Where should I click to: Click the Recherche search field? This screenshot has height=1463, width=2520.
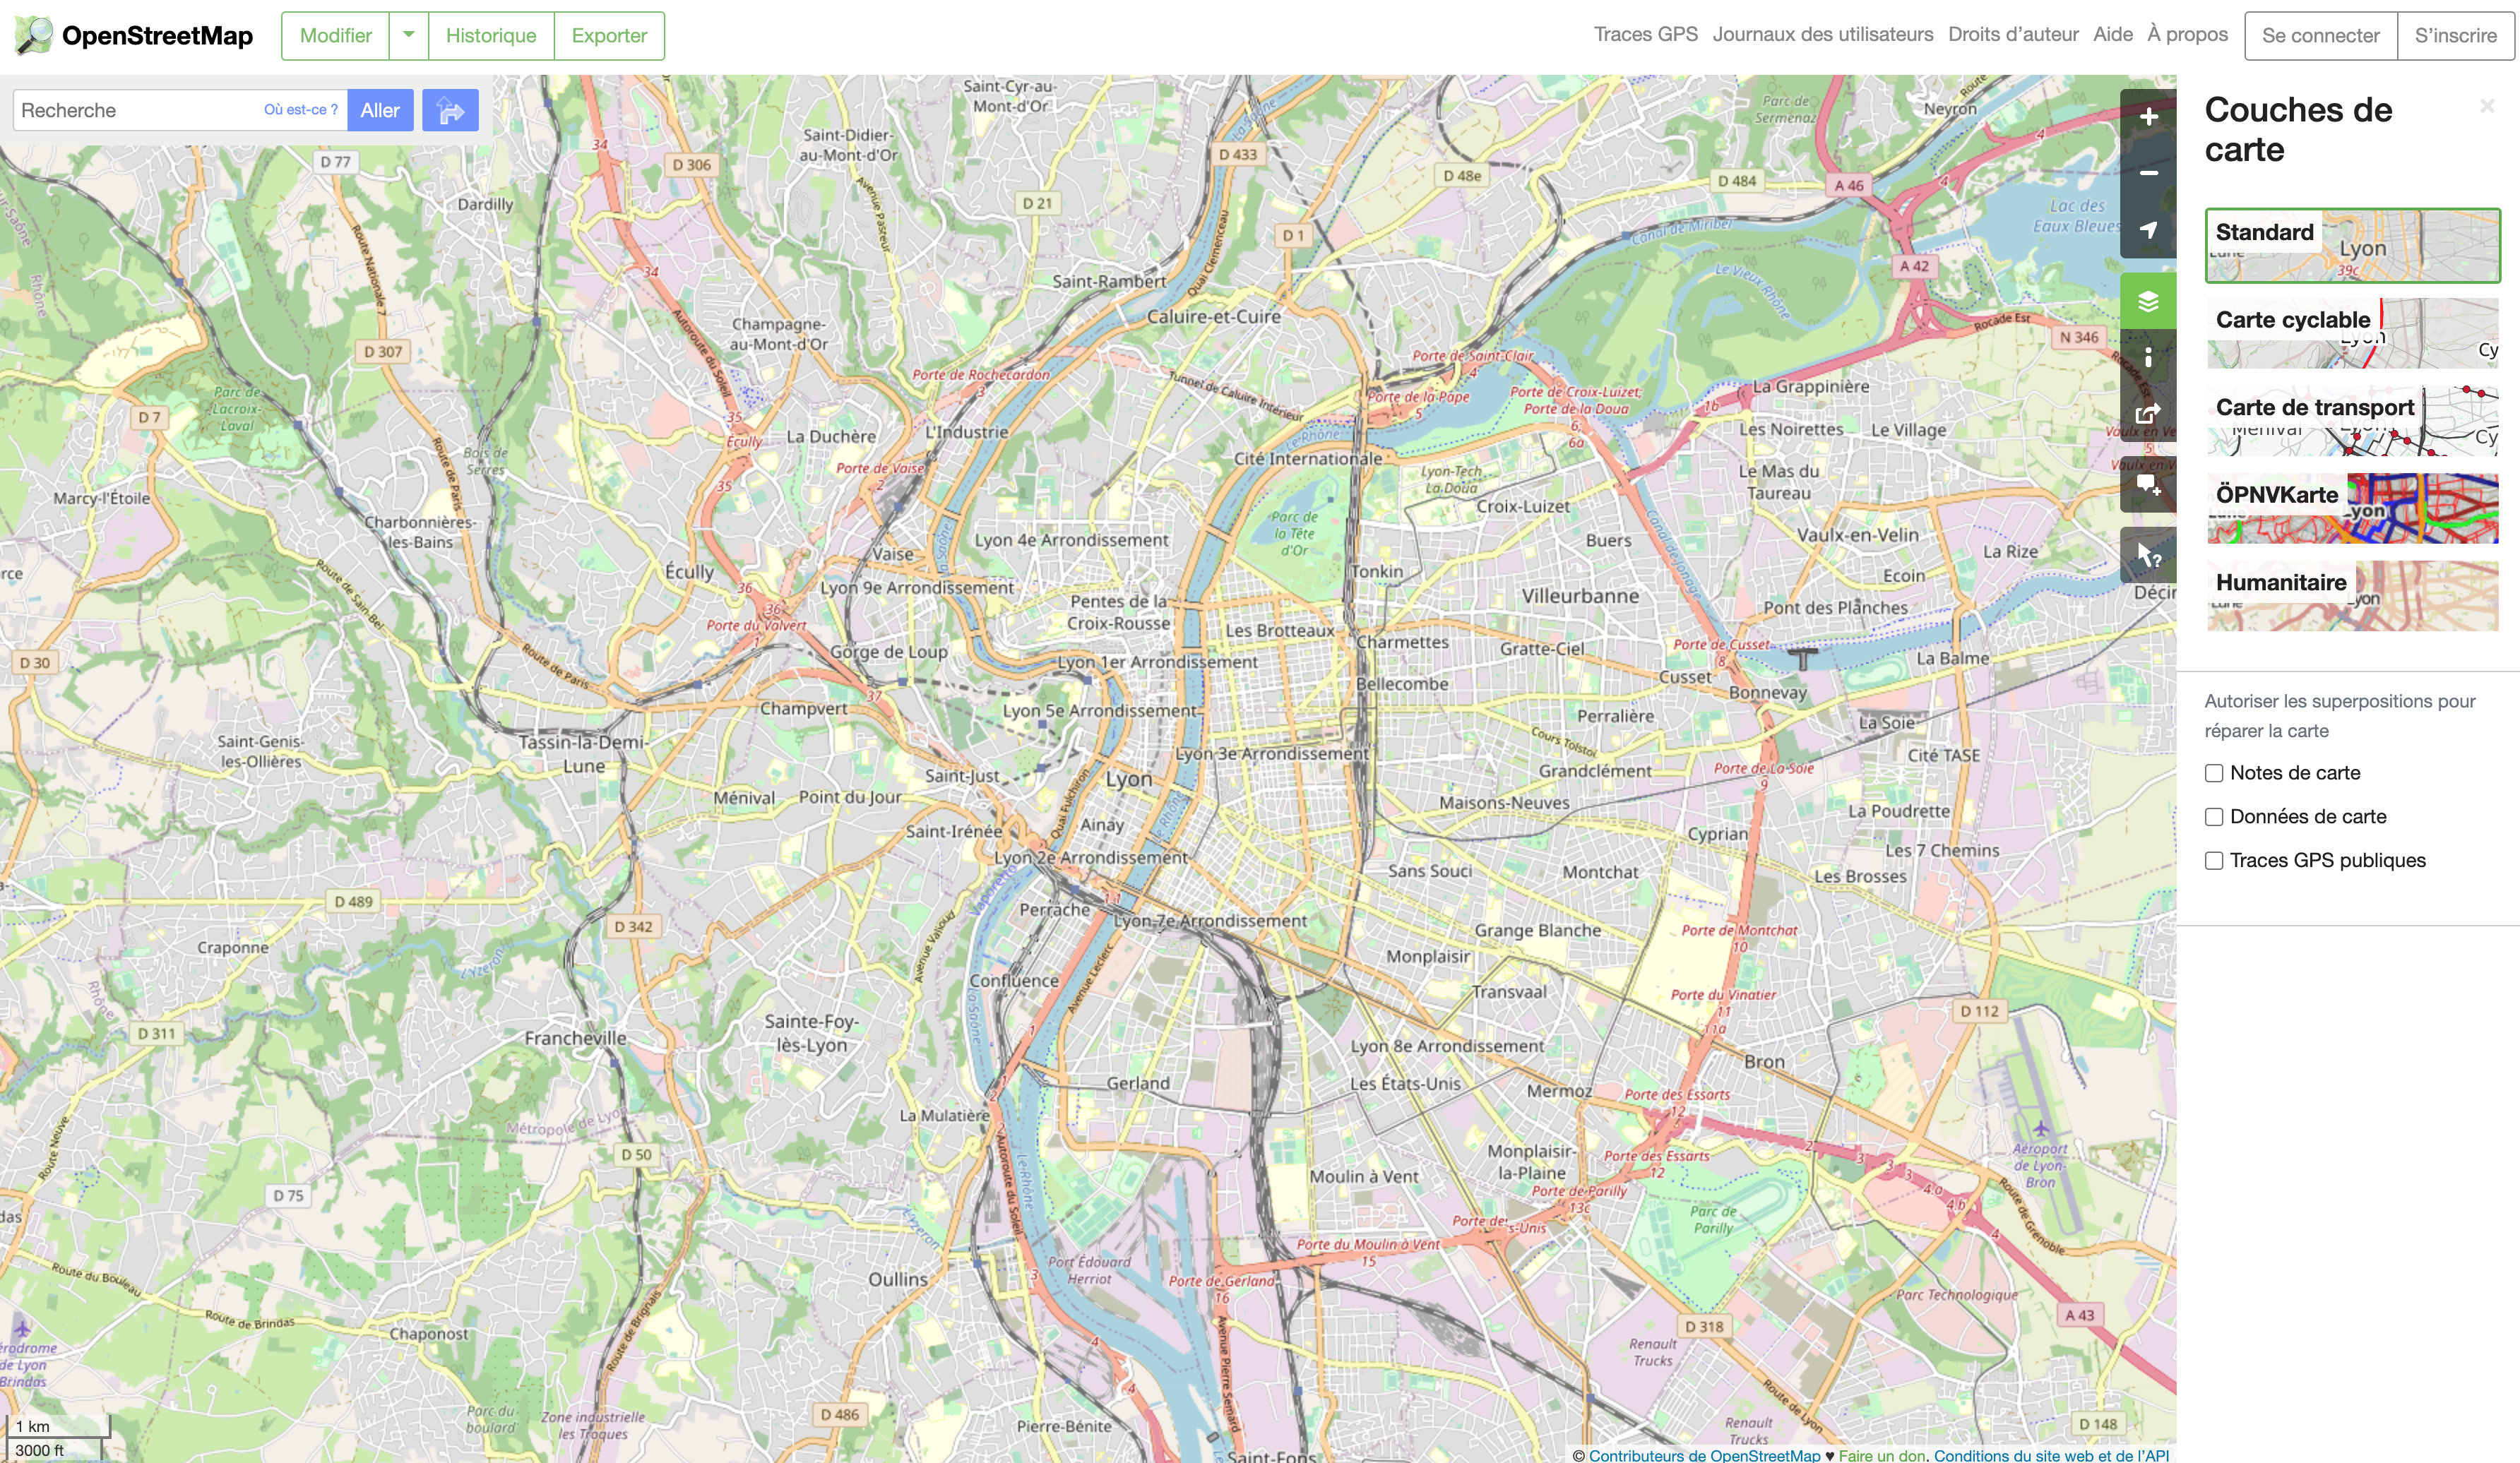tap(135, 110)
